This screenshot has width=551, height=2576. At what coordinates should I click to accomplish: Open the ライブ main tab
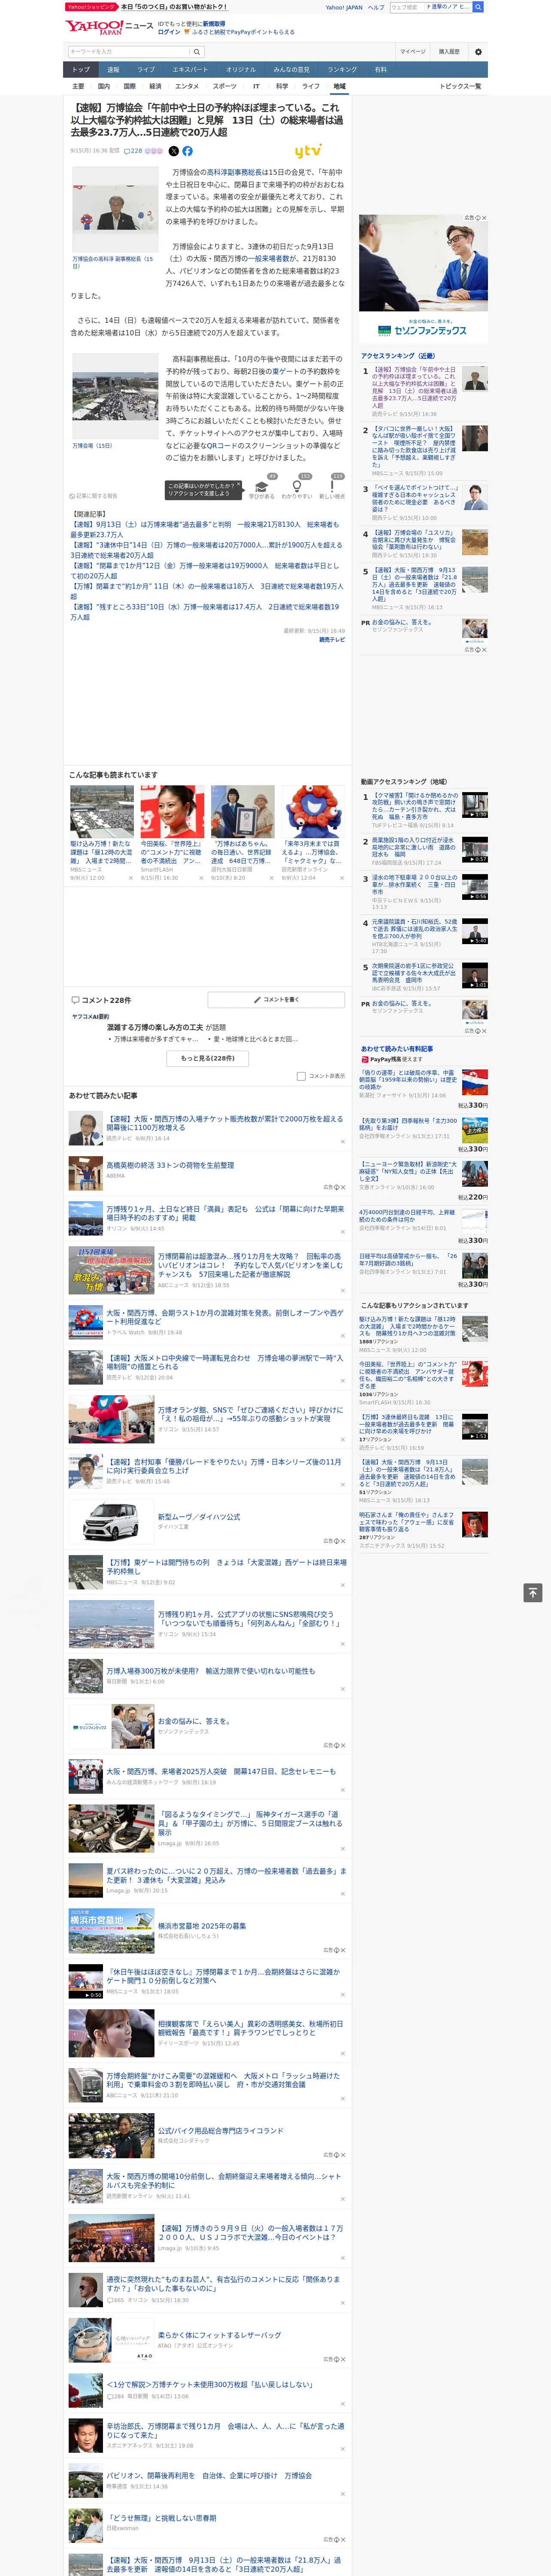[146, 70]
